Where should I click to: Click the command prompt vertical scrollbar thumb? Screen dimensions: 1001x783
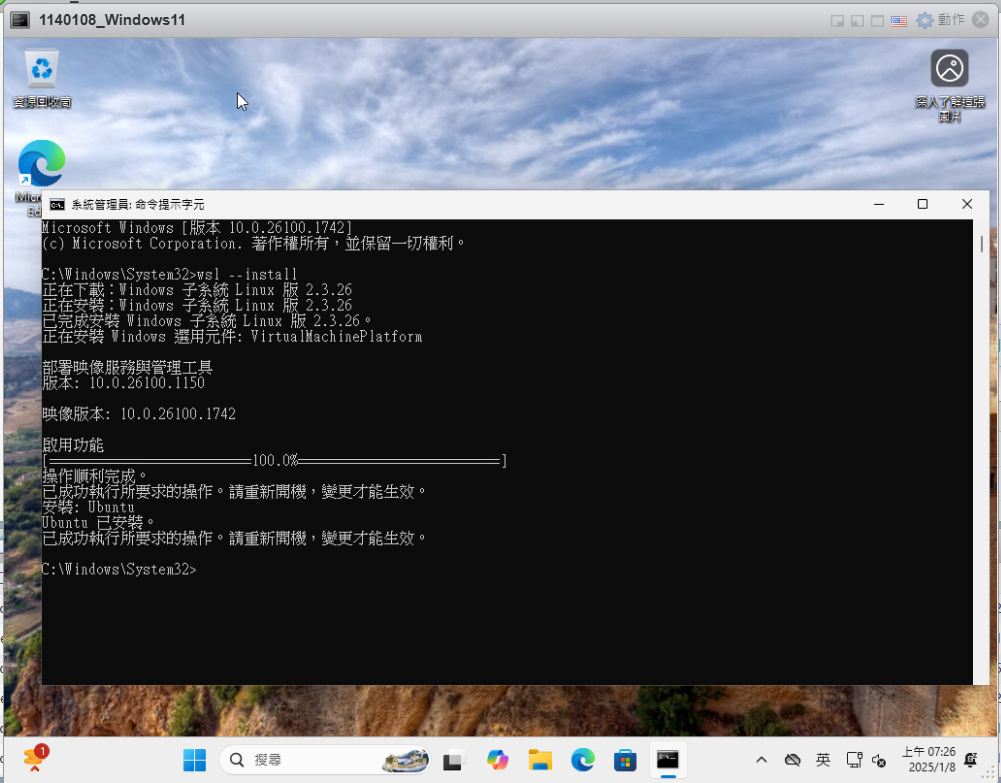pyautogui.click(x=981, y=244)
